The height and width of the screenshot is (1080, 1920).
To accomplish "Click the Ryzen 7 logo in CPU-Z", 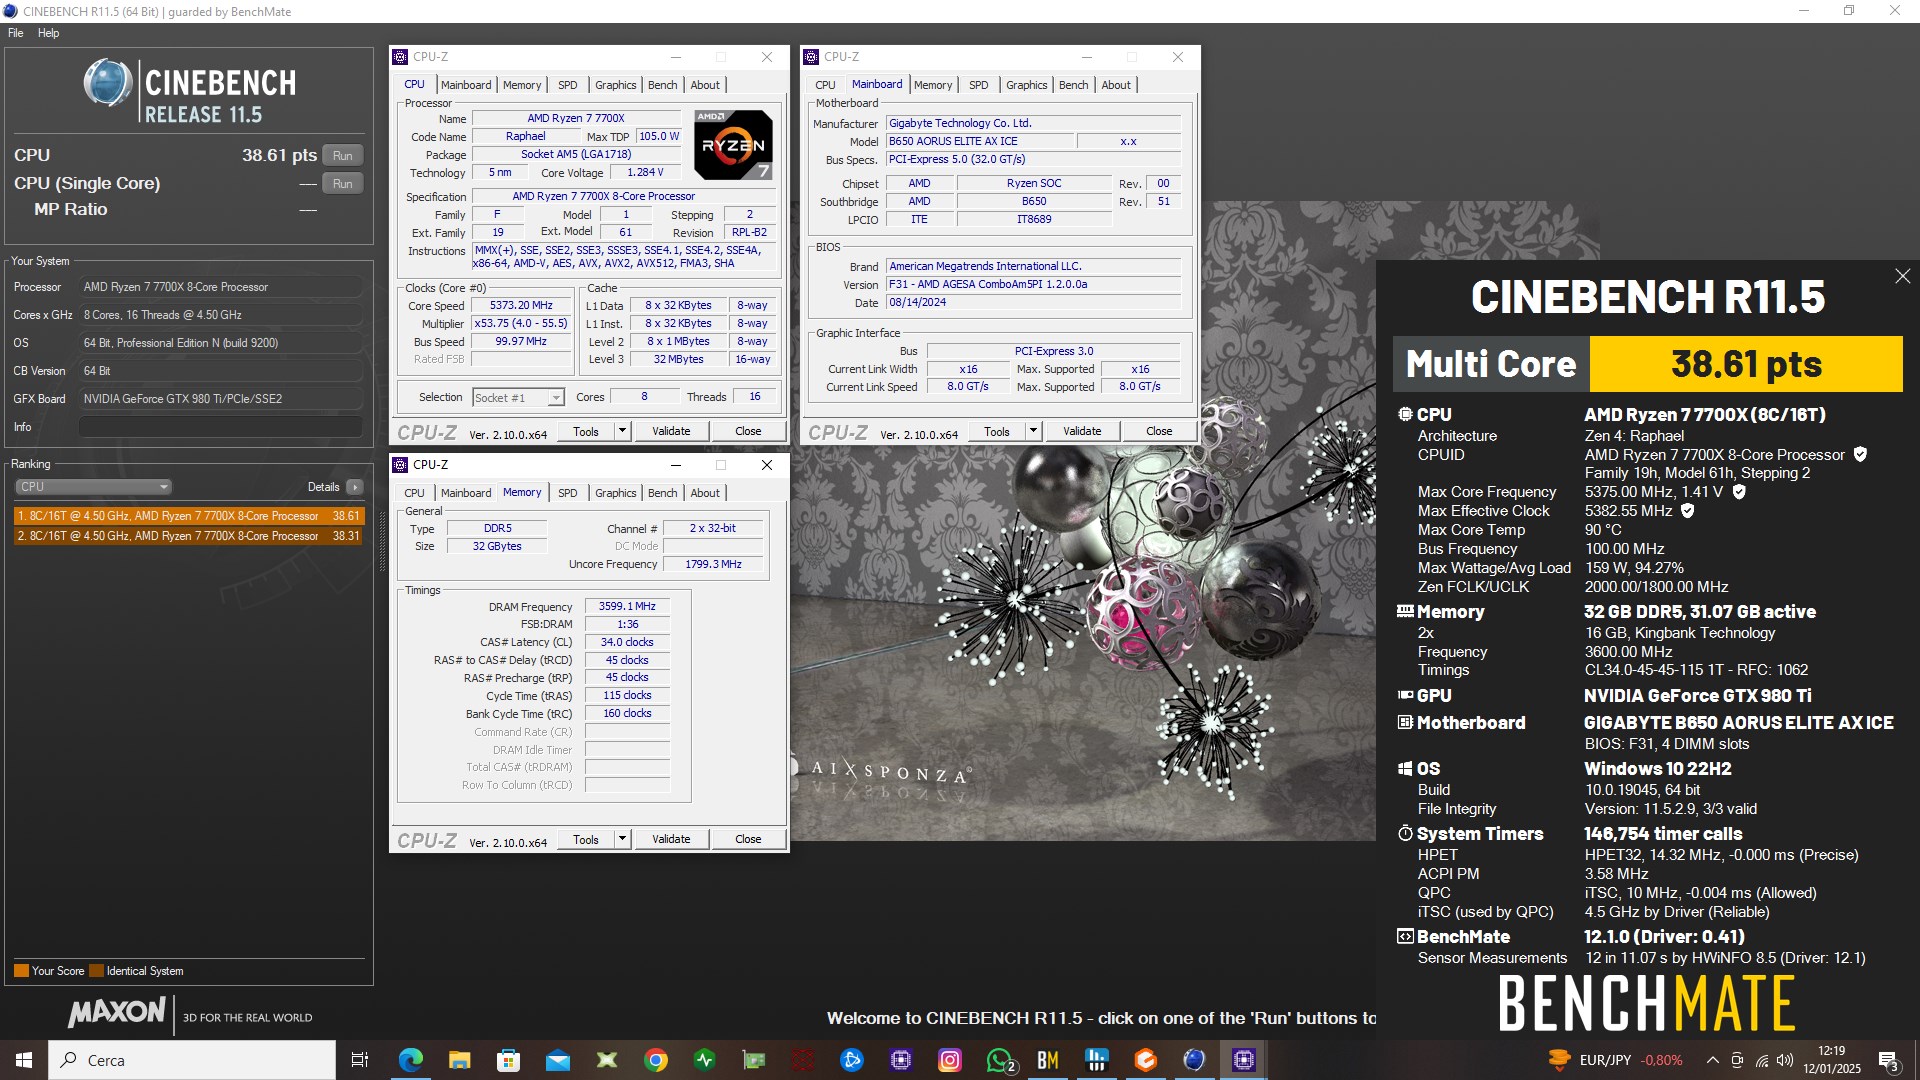I will [733, 145].
